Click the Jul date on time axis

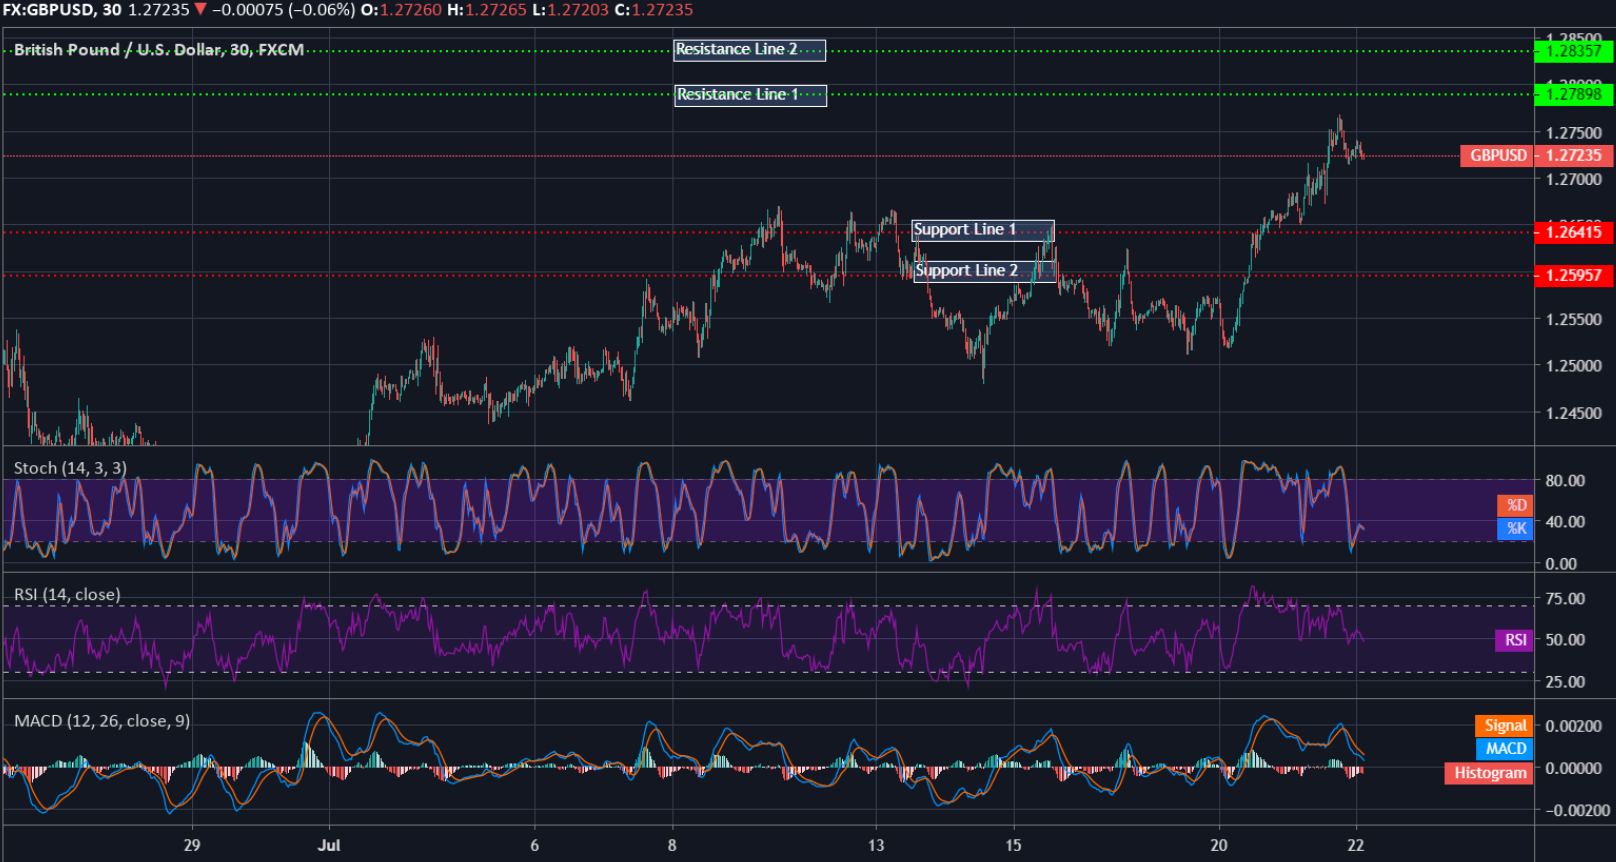click(x=329, y=845)
